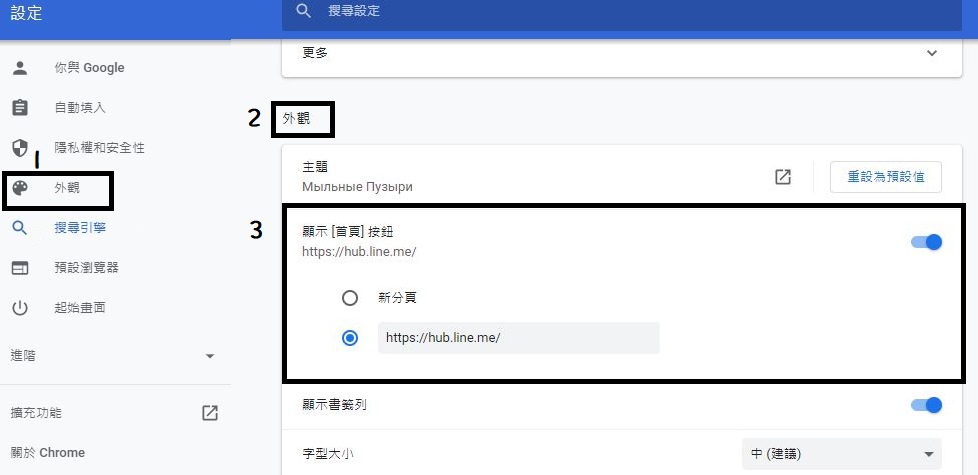The width and height of the screenshot is (978, 475).
Task: Click the 重設為預設值 button
Action: click(x=885, y=177)
